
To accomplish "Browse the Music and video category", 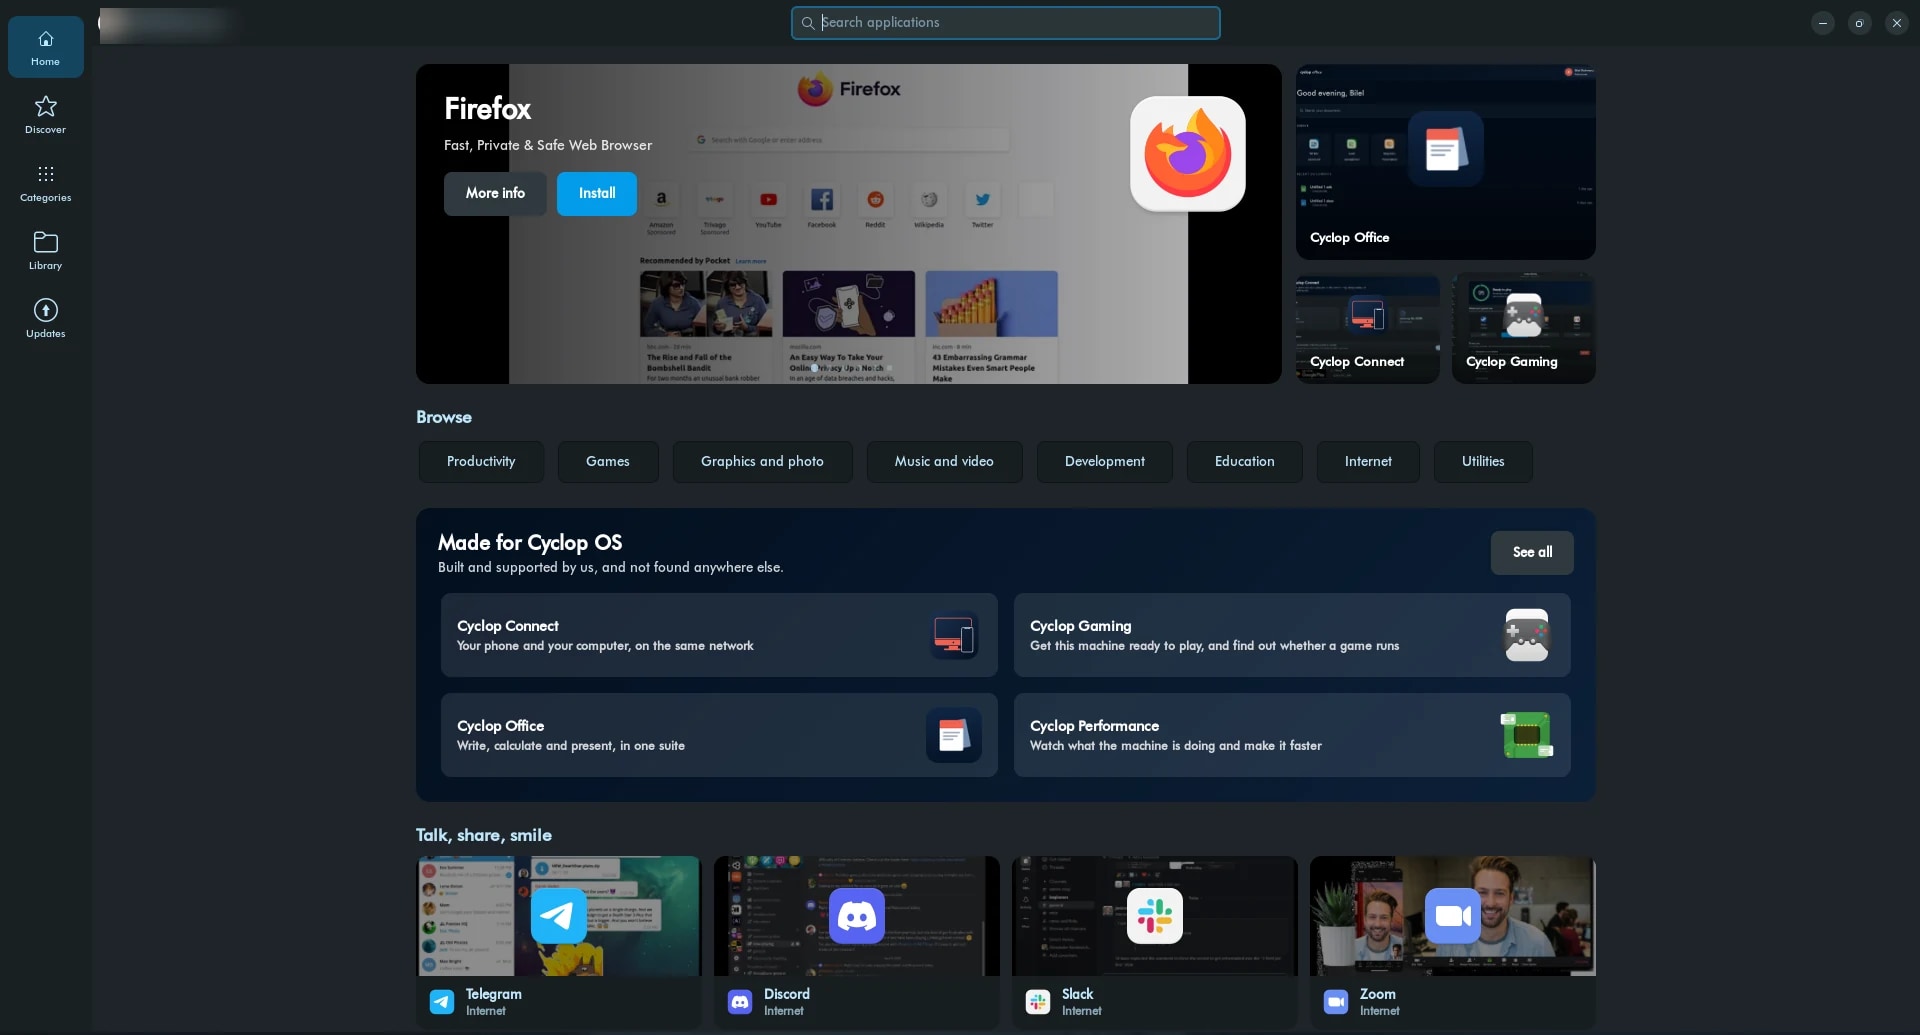I will [x=944, y=461].
